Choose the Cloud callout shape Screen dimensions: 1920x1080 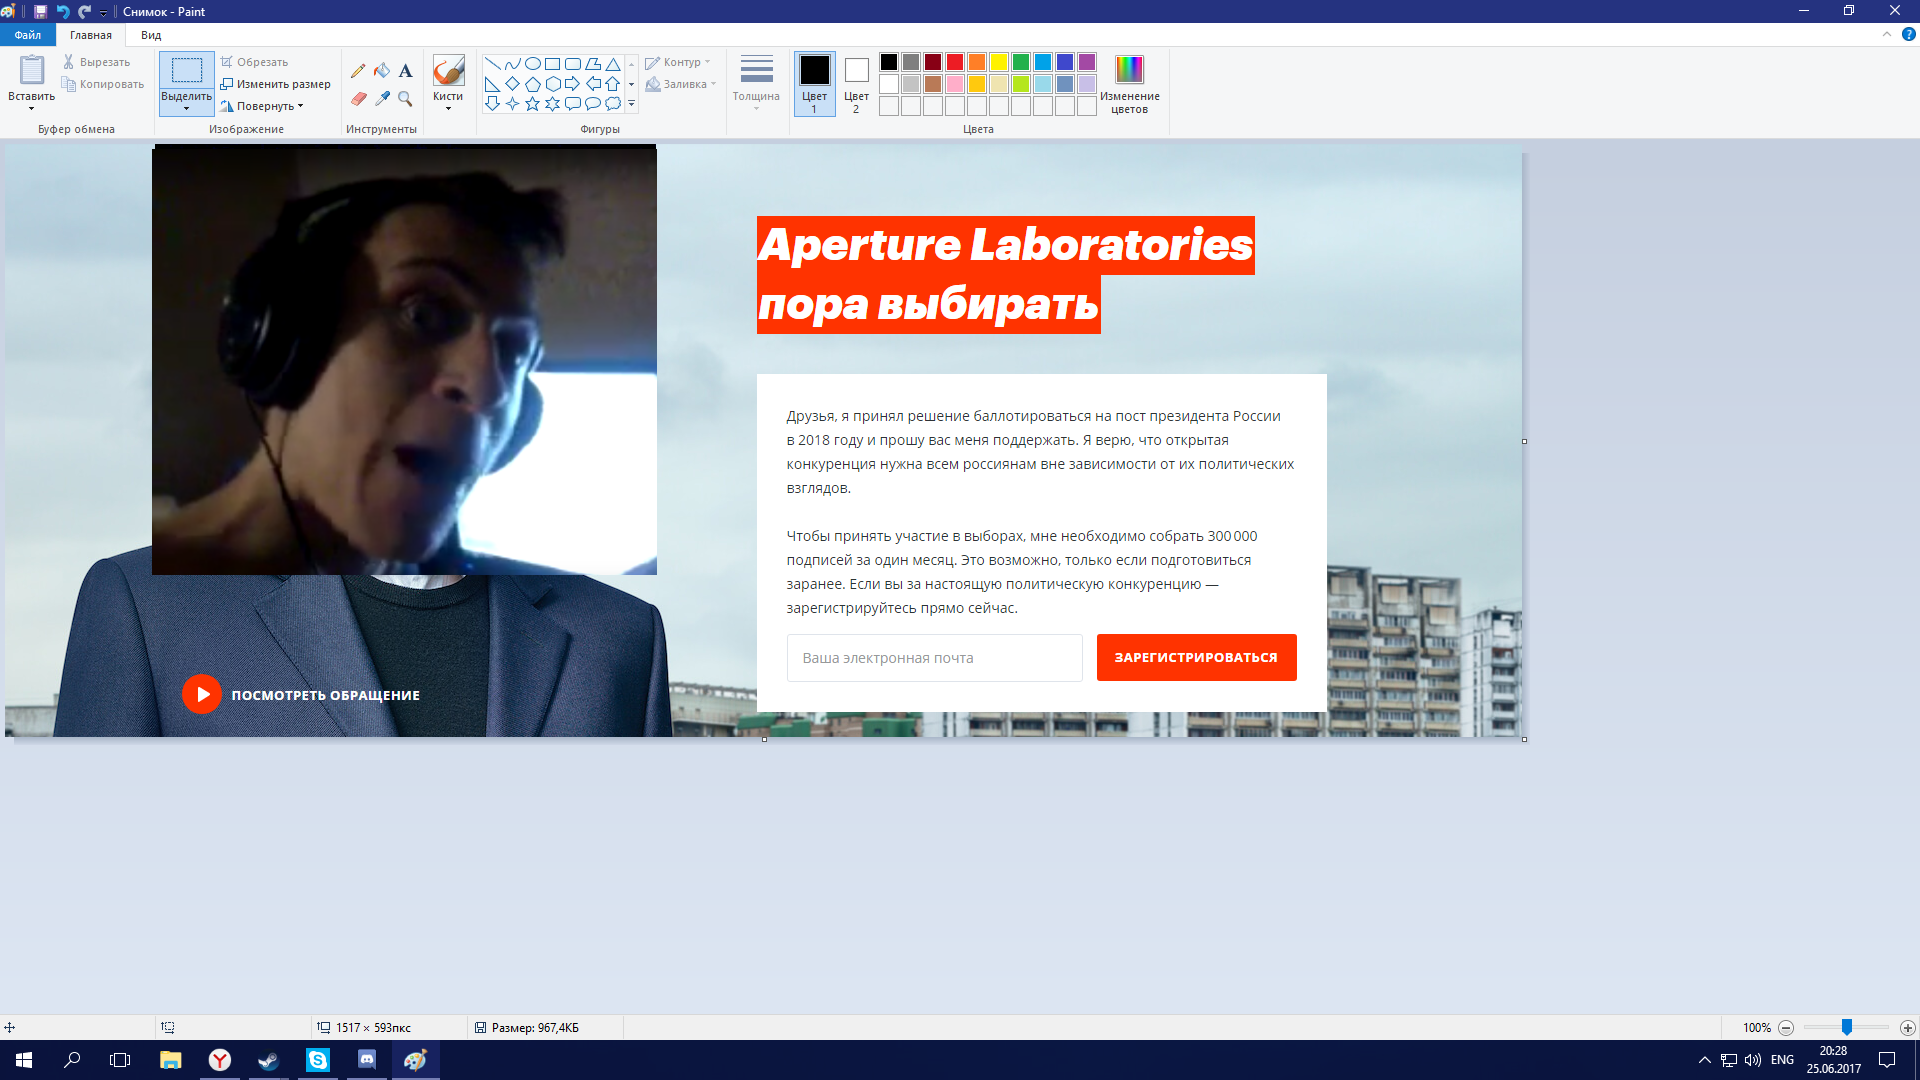613,104
